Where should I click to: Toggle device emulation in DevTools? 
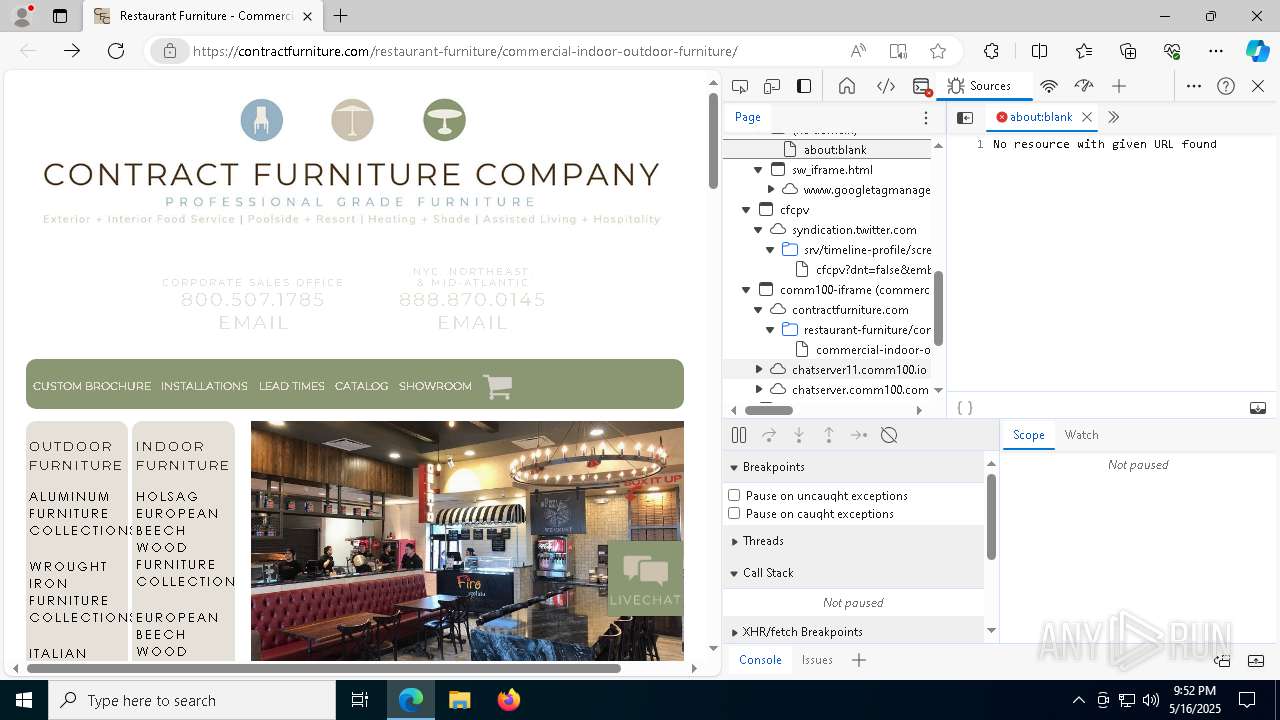[x=772, y=86]
